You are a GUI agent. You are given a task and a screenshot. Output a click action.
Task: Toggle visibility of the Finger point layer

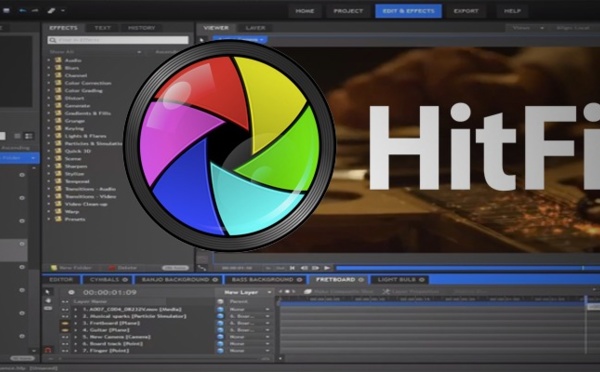(x=65, y=351)
